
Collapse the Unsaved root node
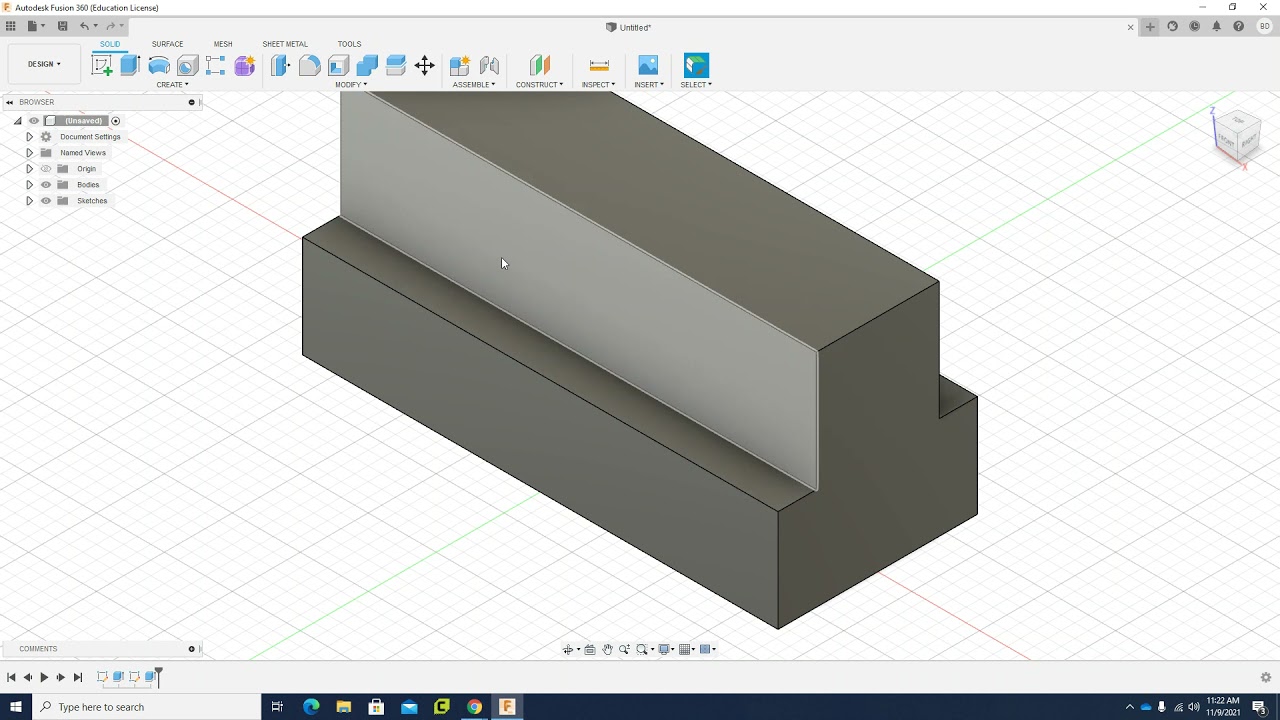(17, 121)
